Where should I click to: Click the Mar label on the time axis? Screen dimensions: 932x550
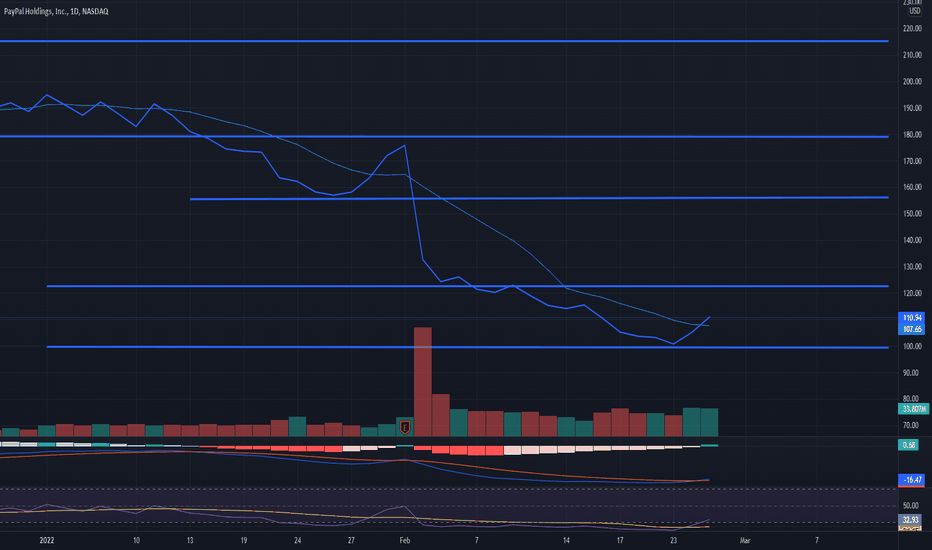coord(745,540)
